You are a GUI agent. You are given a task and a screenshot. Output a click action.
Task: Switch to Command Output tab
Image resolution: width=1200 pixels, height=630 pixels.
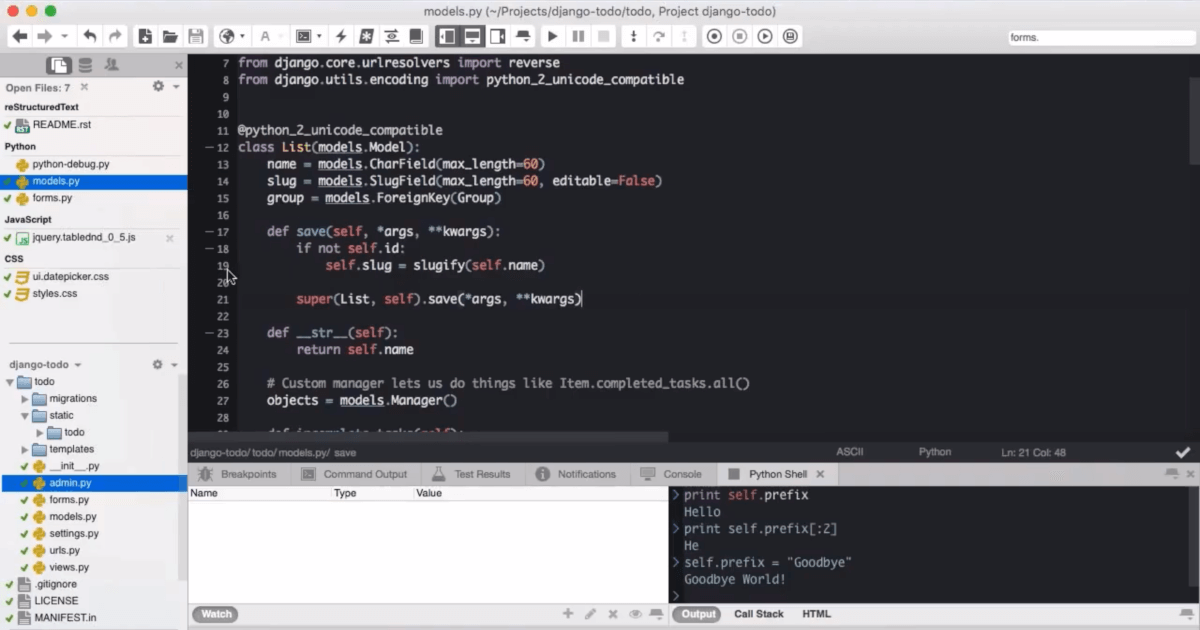tap(354, 474)
